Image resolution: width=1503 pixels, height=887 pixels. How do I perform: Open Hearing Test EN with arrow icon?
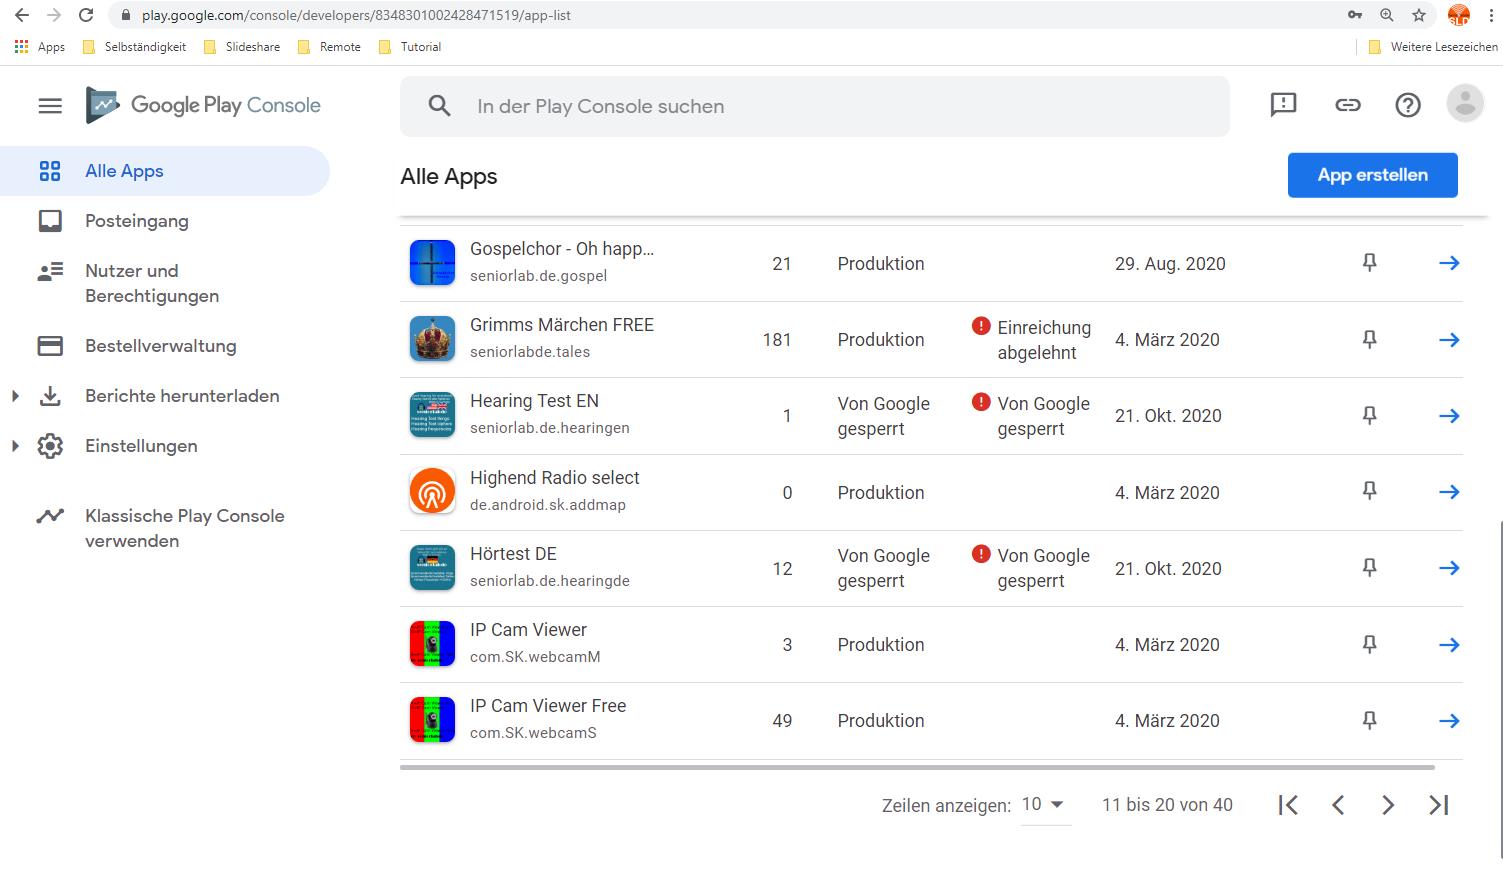pyautogui.click(x=1449, y=416)
